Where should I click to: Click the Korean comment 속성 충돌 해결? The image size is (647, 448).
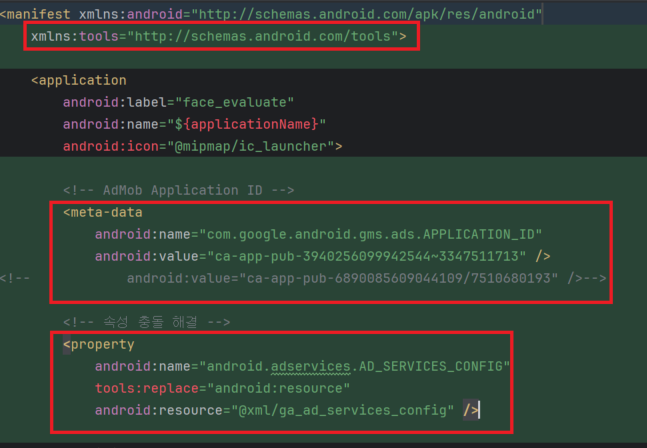click(x=146, y=322)
